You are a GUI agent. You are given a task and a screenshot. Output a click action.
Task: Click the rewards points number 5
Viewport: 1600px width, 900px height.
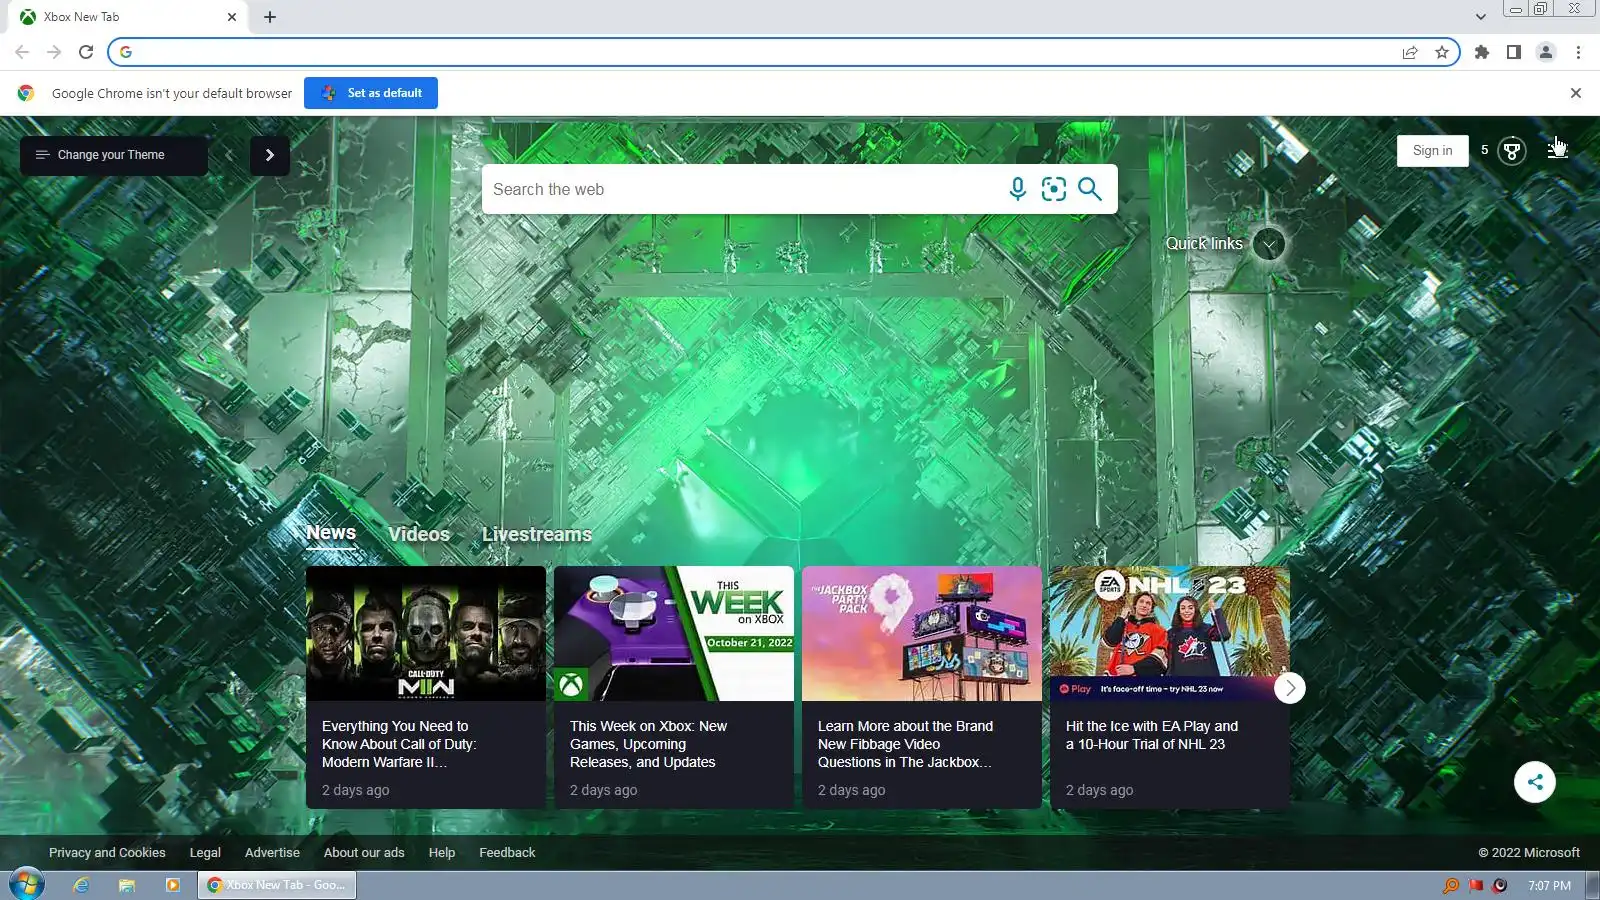pos(1484,150)
